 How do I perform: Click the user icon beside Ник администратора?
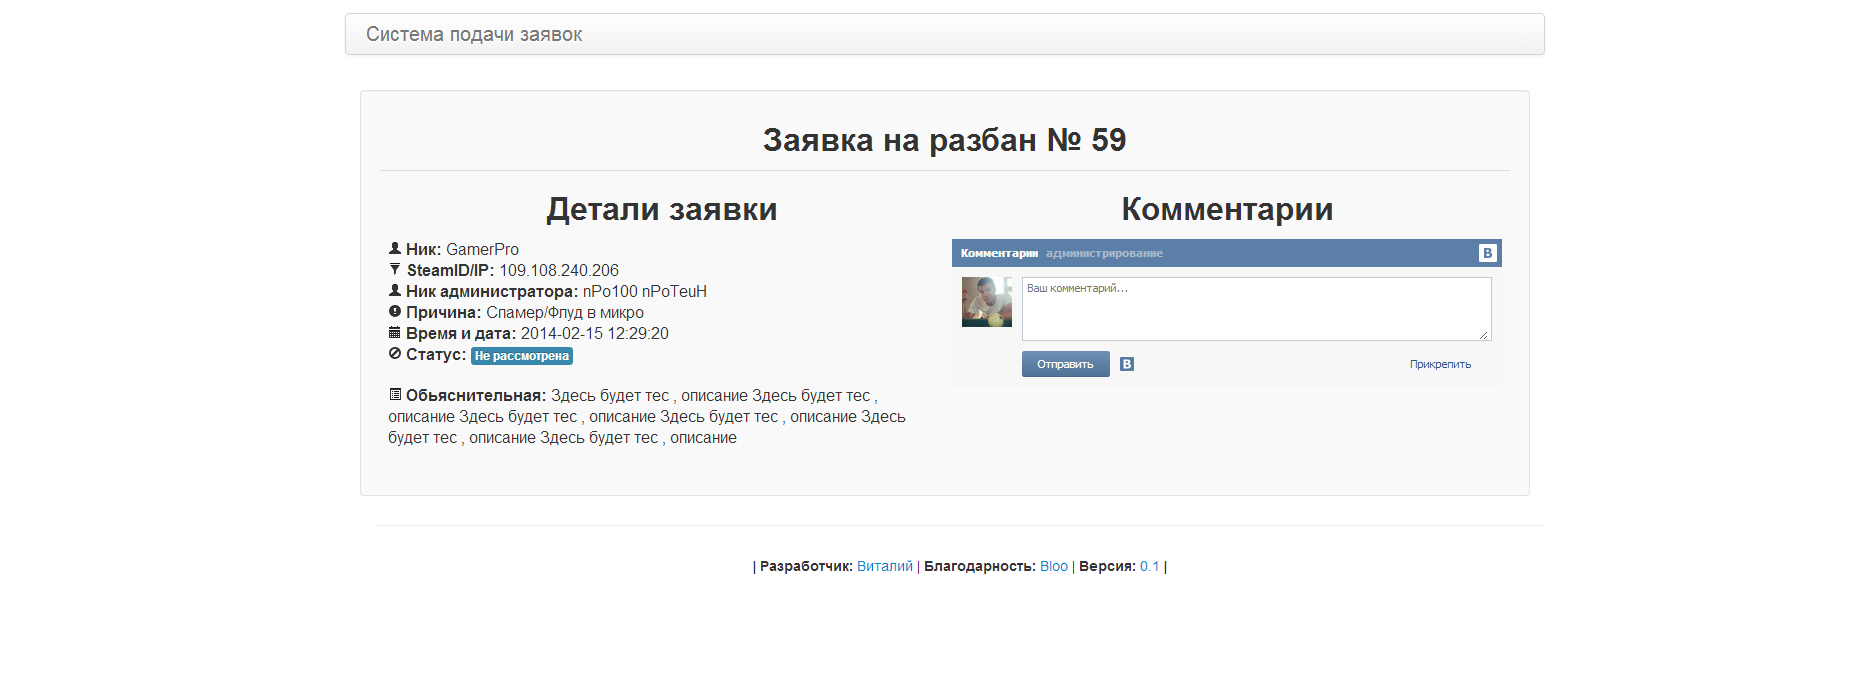coord(395,291)
